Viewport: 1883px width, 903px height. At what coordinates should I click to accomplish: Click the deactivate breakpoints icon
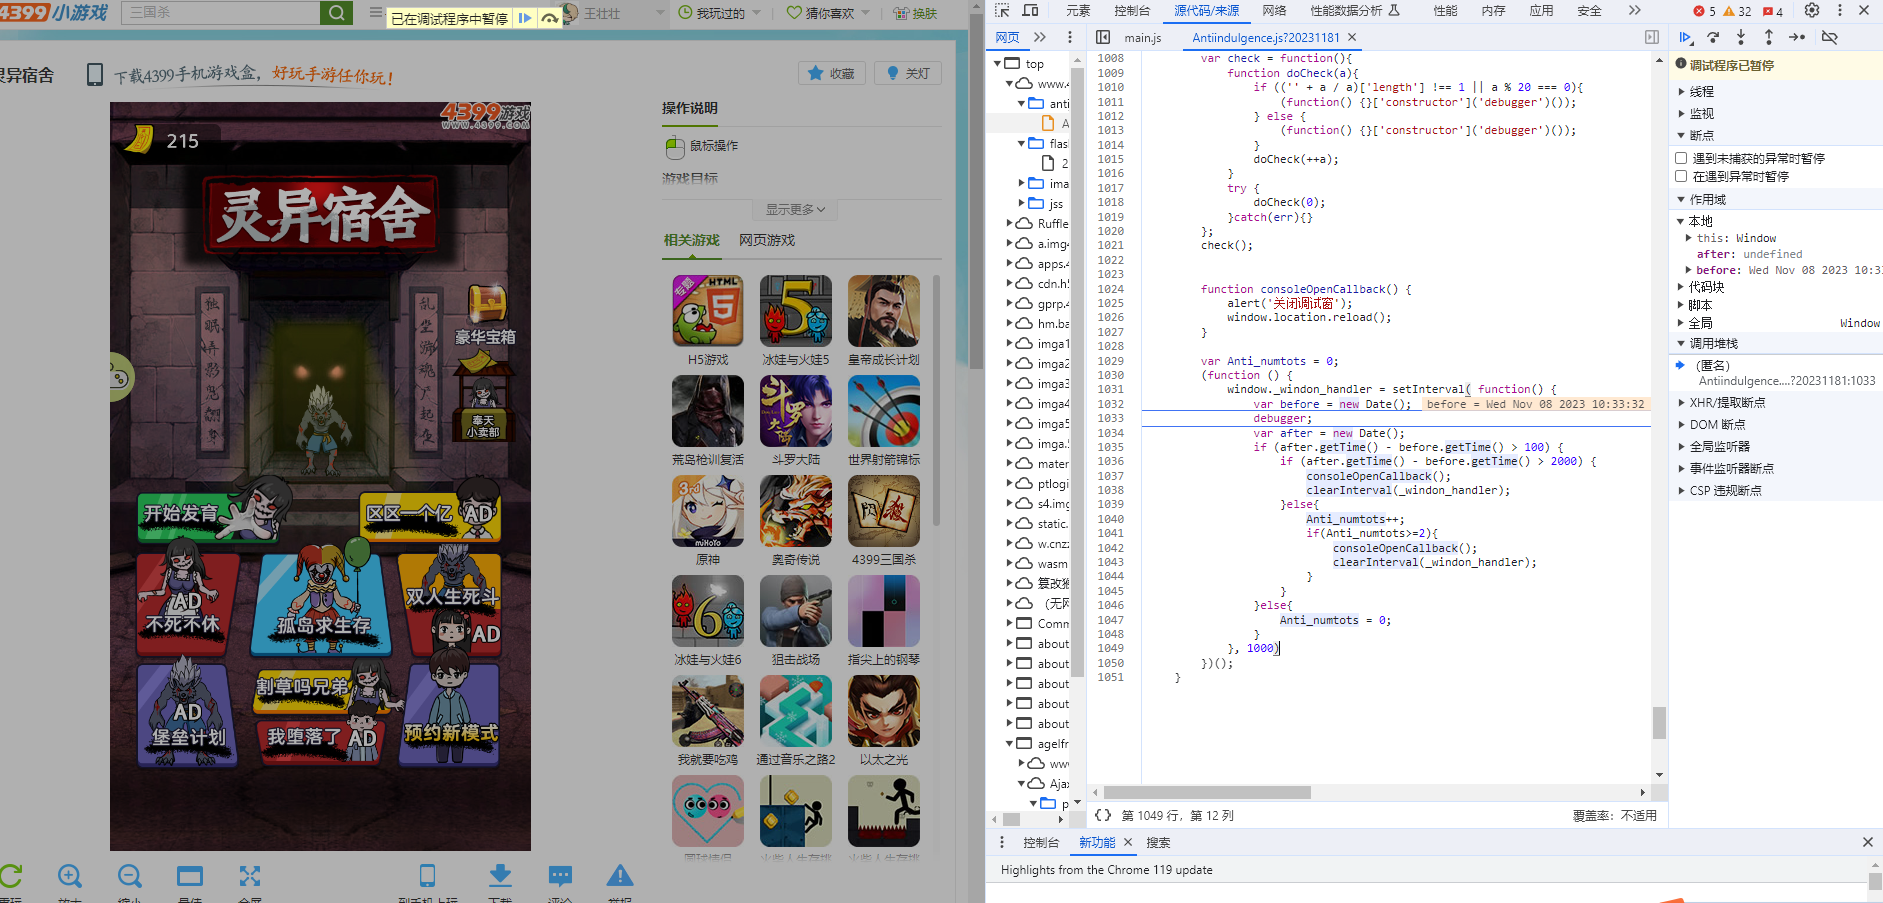coord(1829,37)
